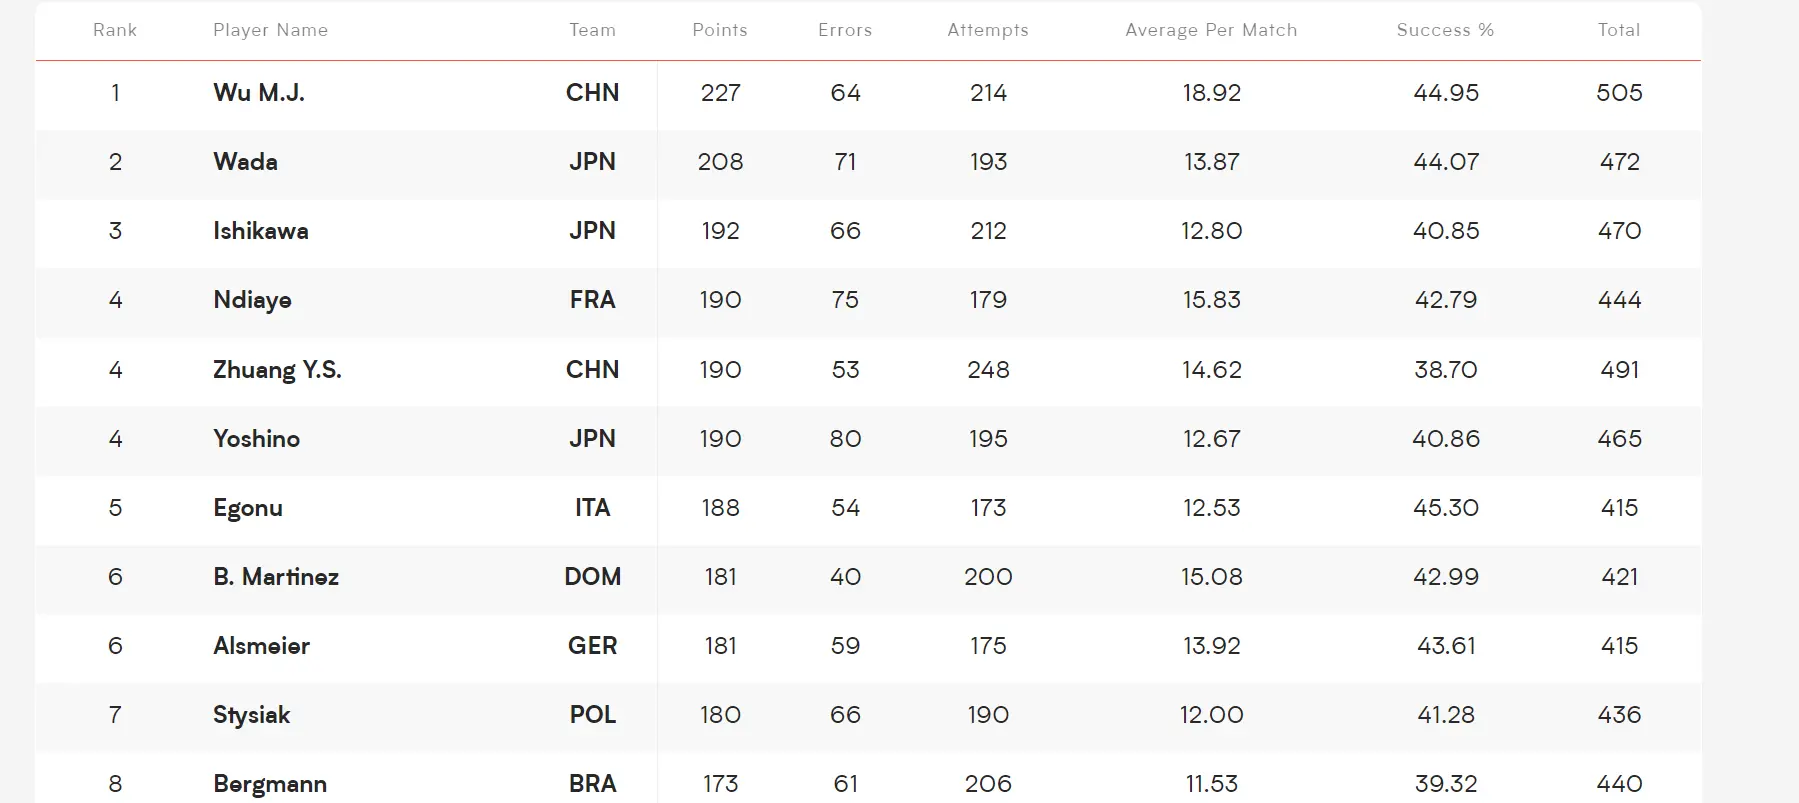Click on player name Ndiaye

[x=252, y=300]
